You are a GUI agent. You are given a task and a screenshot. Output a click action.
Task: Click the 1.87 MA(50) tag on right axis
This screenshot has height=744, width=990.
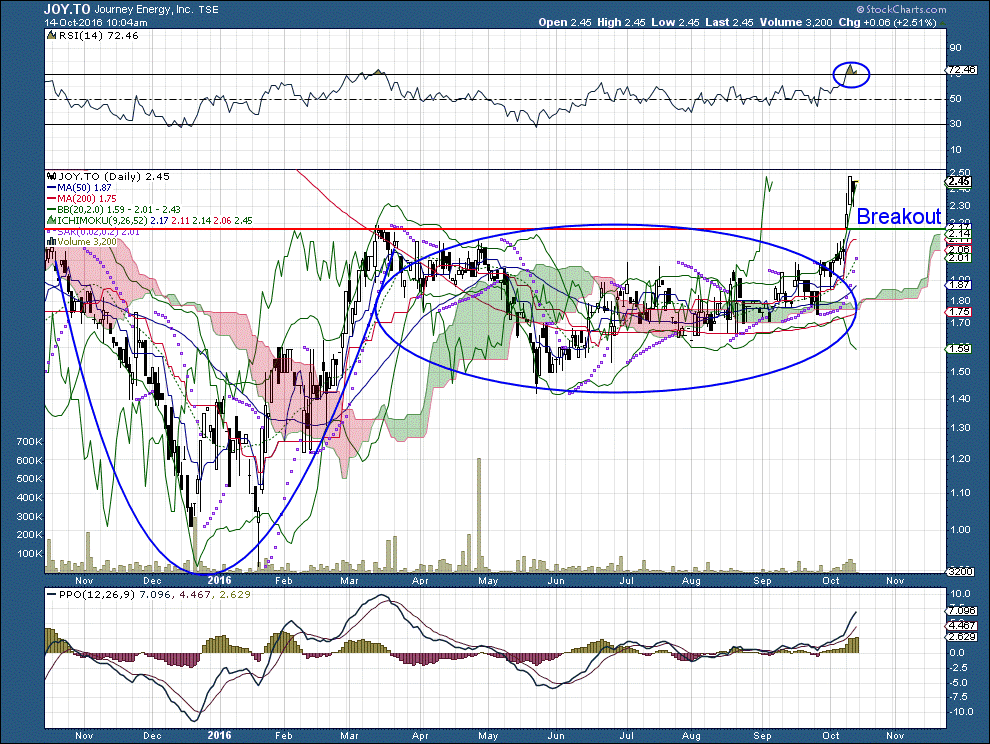coord(960,285)
